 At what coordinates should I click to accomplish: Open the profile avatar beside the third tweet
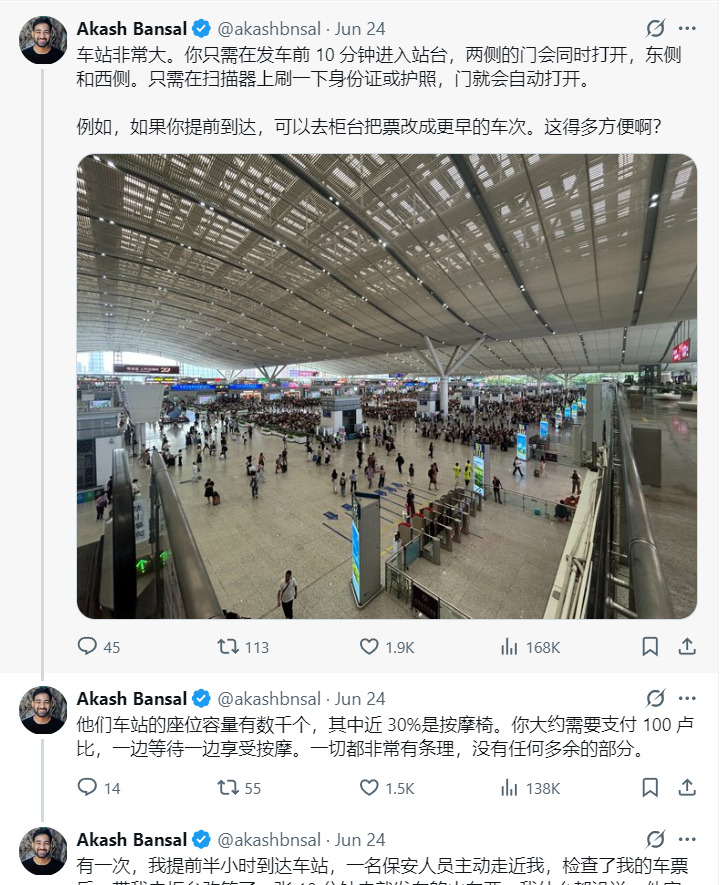tap(43, 851)
